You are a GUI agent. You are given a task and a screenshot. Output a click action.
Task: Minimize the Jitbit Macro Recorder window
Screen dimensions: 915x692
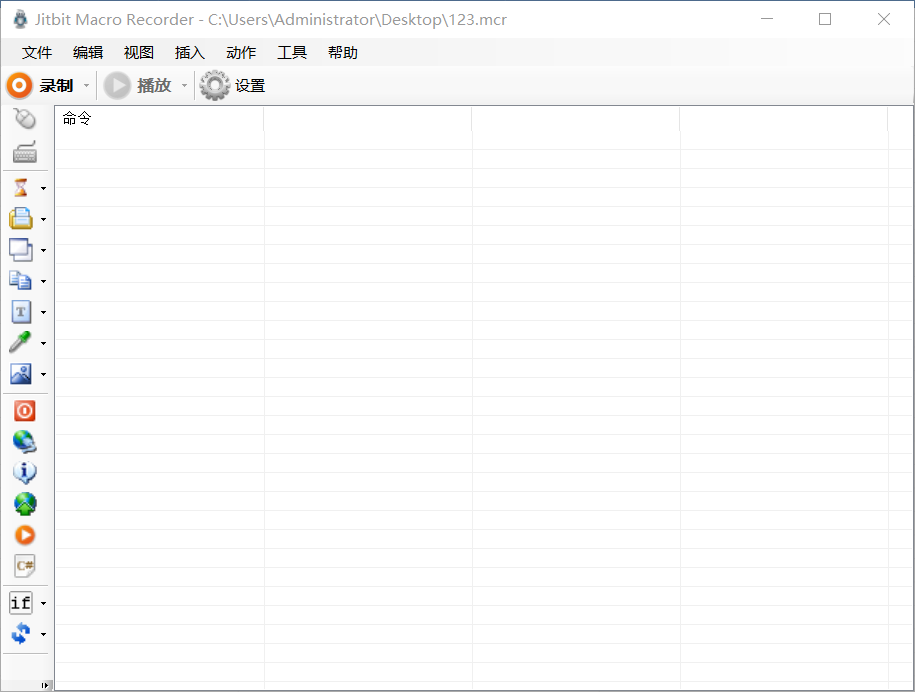(767, 19)
